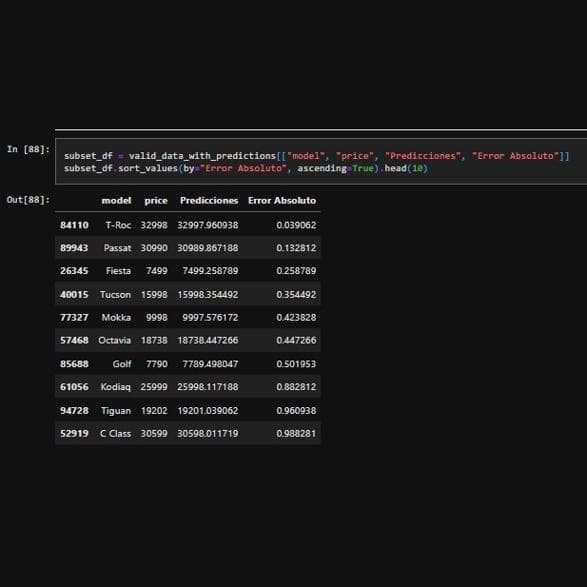587x587 pixels.
Task: Click the Predicciones column header
Action: pyautogui.click(x=209, y=201)
